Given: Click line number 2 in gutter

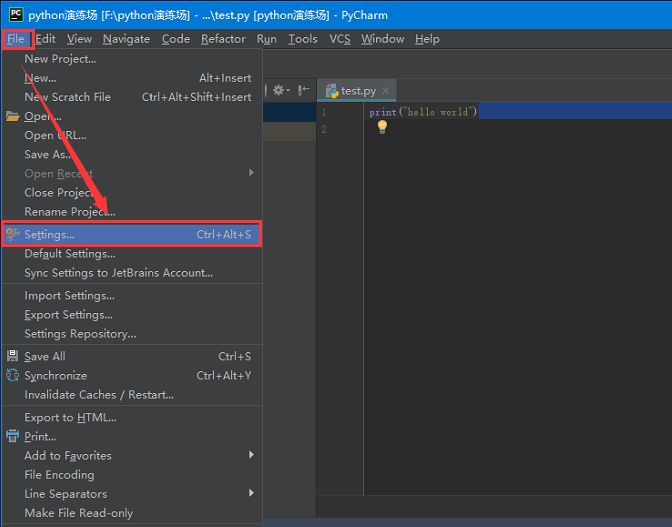Looking at the screenshot, I should click(x=324, y=129).
